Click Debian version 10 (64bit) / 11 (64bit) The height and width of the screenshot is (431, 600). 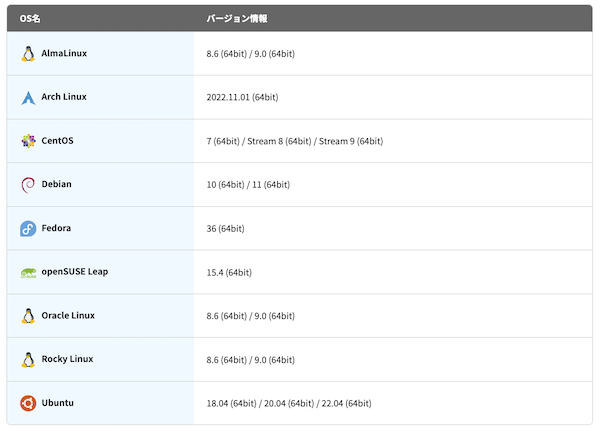(x=248, y=185)
